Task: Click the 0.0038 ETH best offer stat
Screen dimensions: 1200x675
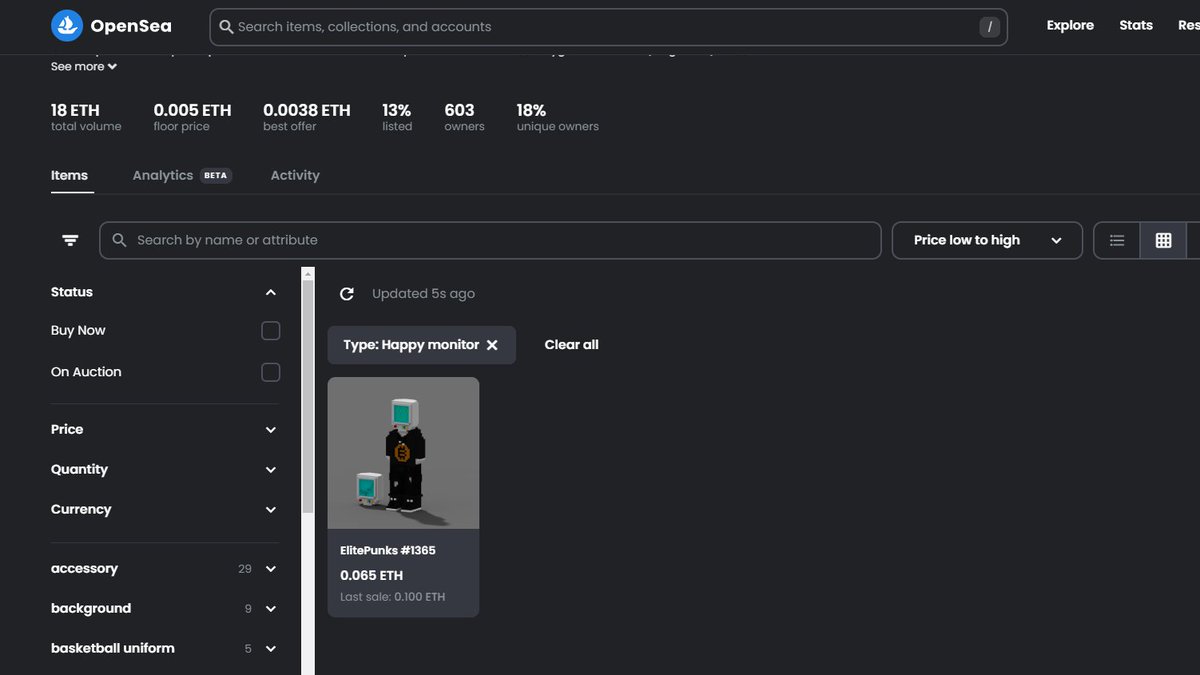Action: pos(307,117)
